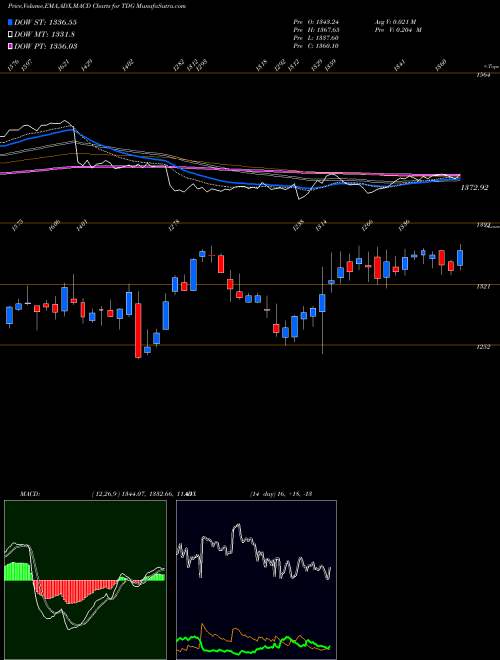Click the 1252 price axis label
This screenshot has width=500, height=660.
click(483, 347)
